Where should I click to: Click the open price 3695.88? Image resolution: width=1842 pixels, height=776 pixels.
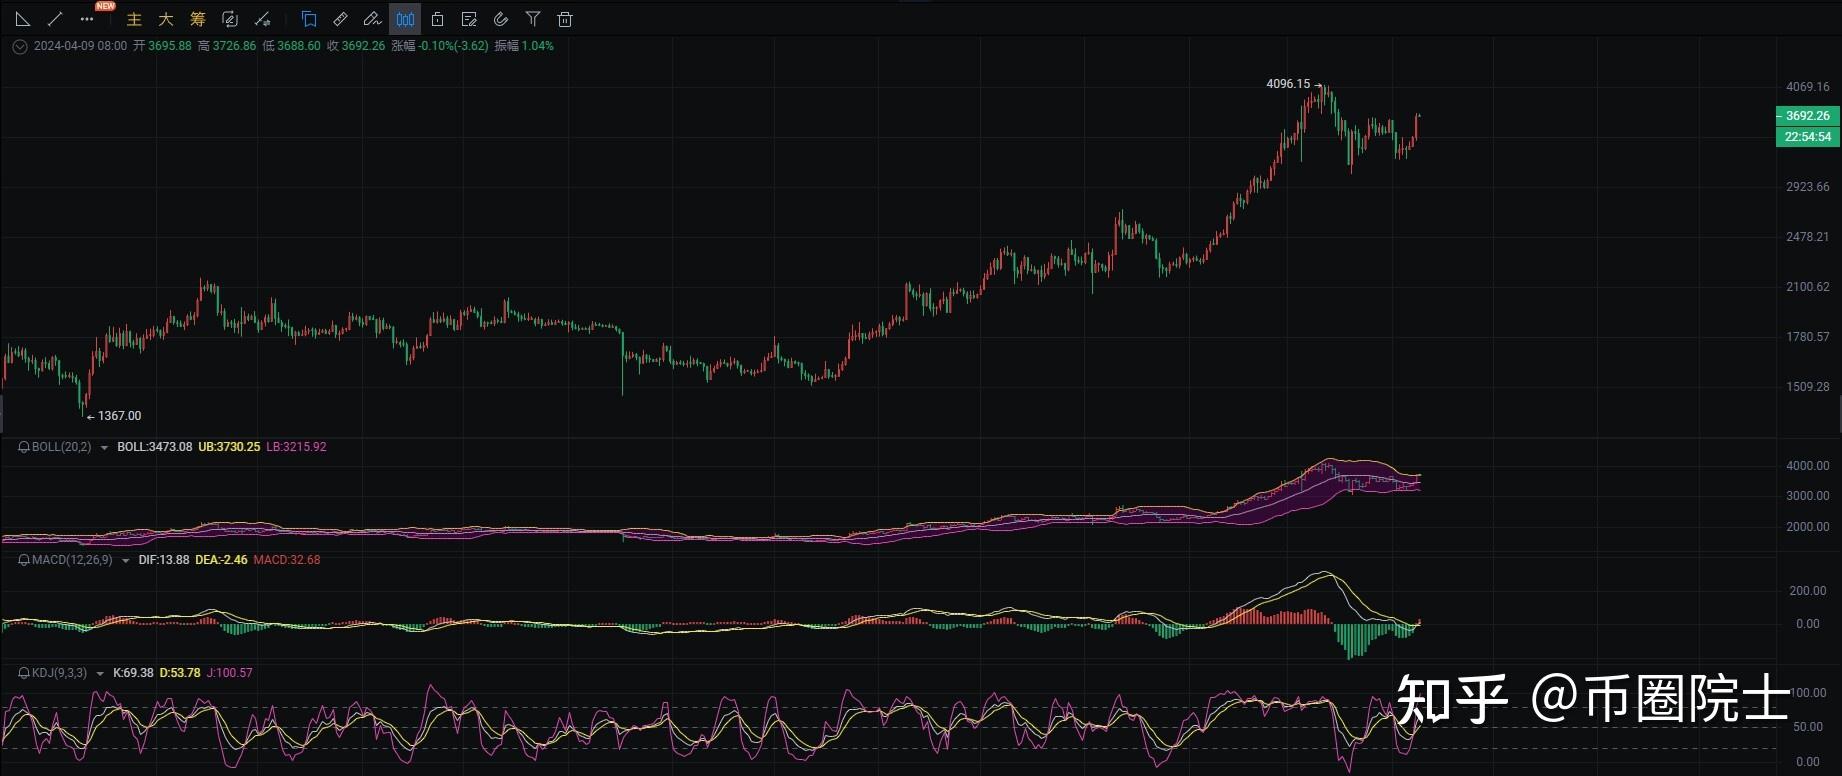coord(169,46)
